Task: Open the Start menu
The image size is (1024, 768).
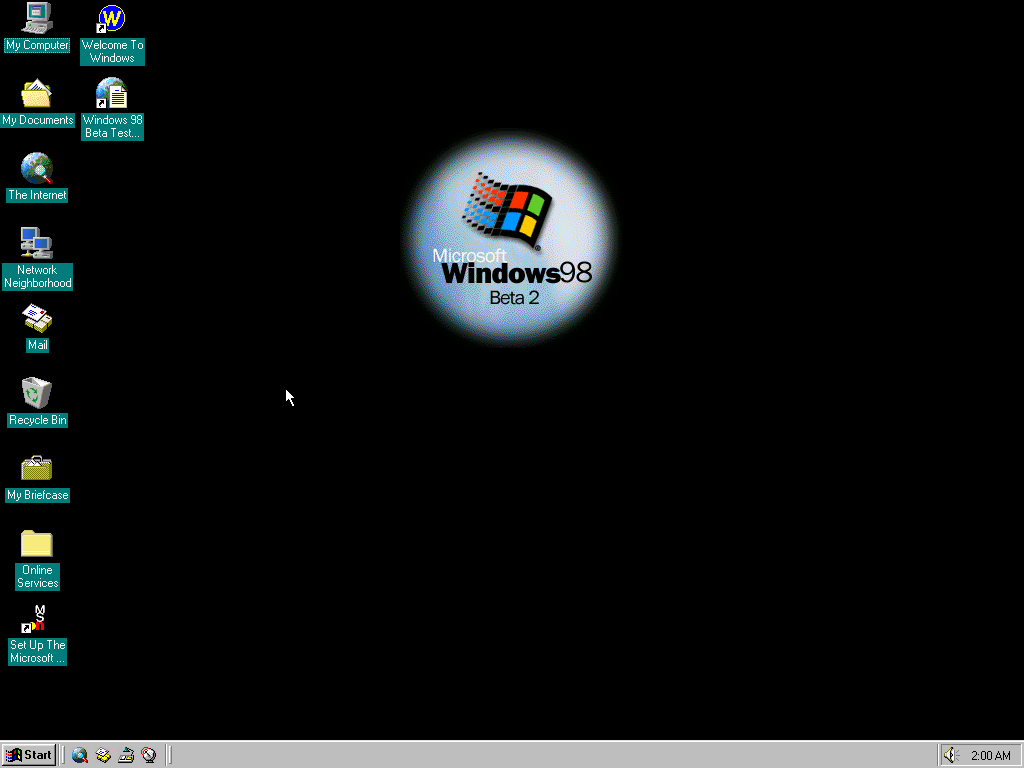Action: point(29,755)
